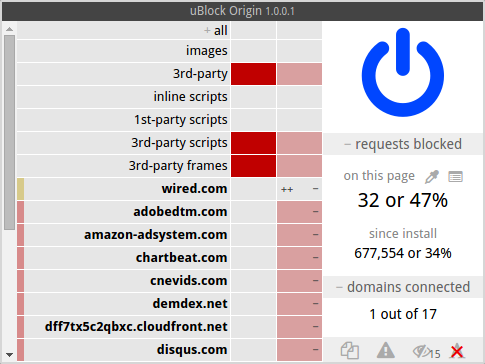The image size is (485, 364).
Task: Collapse the requests blocked section
Action: pyautogui.click(x=403, y=144)
